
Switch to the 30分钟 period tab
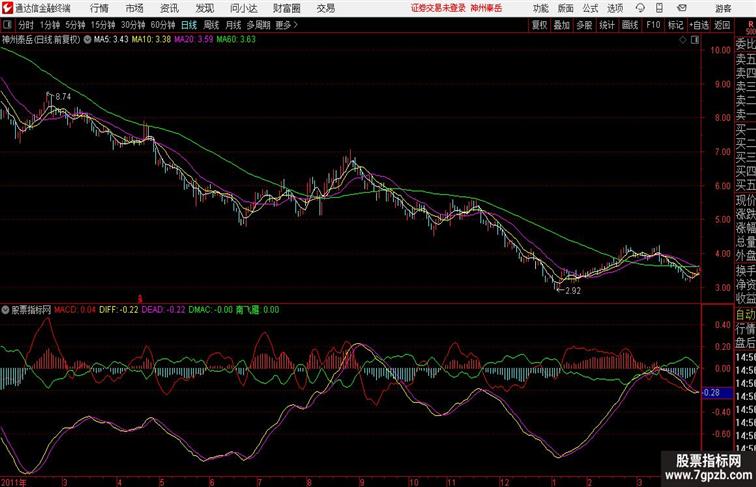[x=133, y=25]
